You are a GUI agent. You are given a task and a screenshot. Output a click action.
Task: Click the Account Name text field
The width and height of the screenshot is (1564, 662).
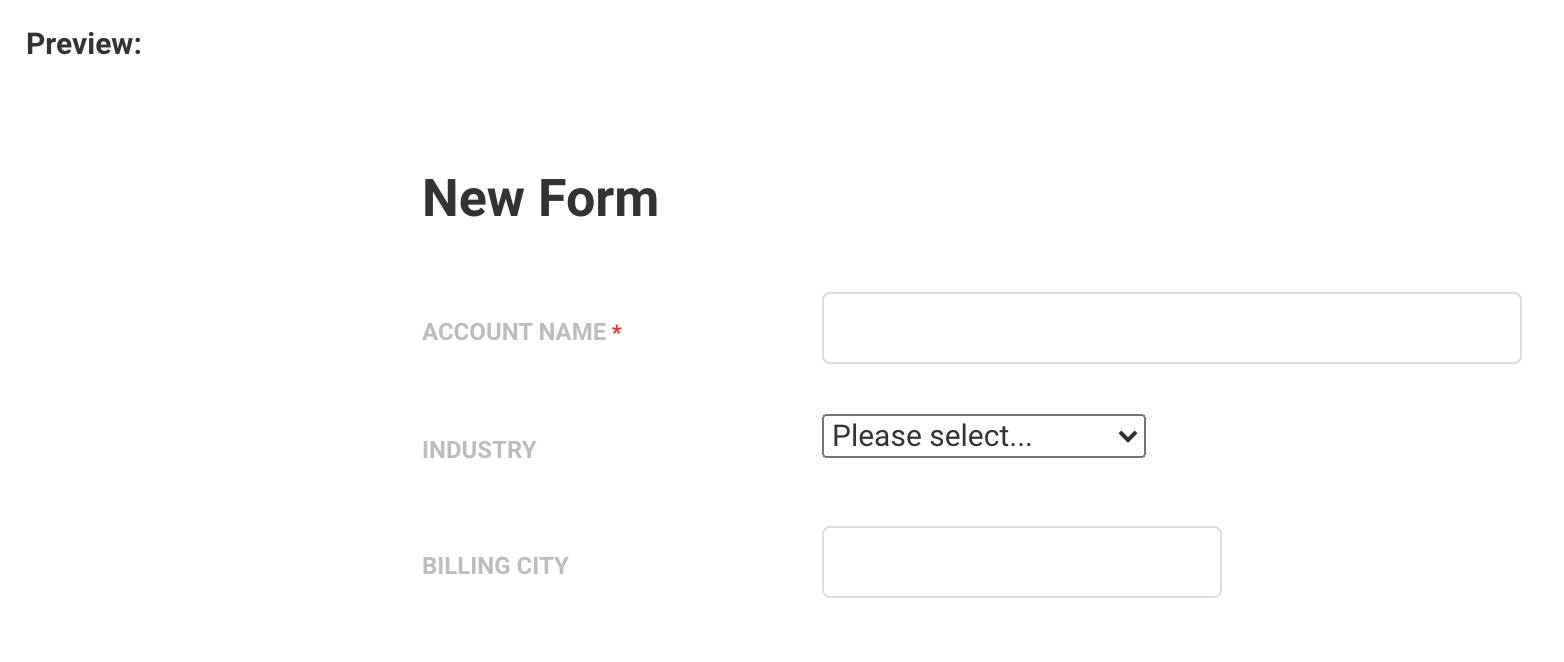coord(1171,328)
